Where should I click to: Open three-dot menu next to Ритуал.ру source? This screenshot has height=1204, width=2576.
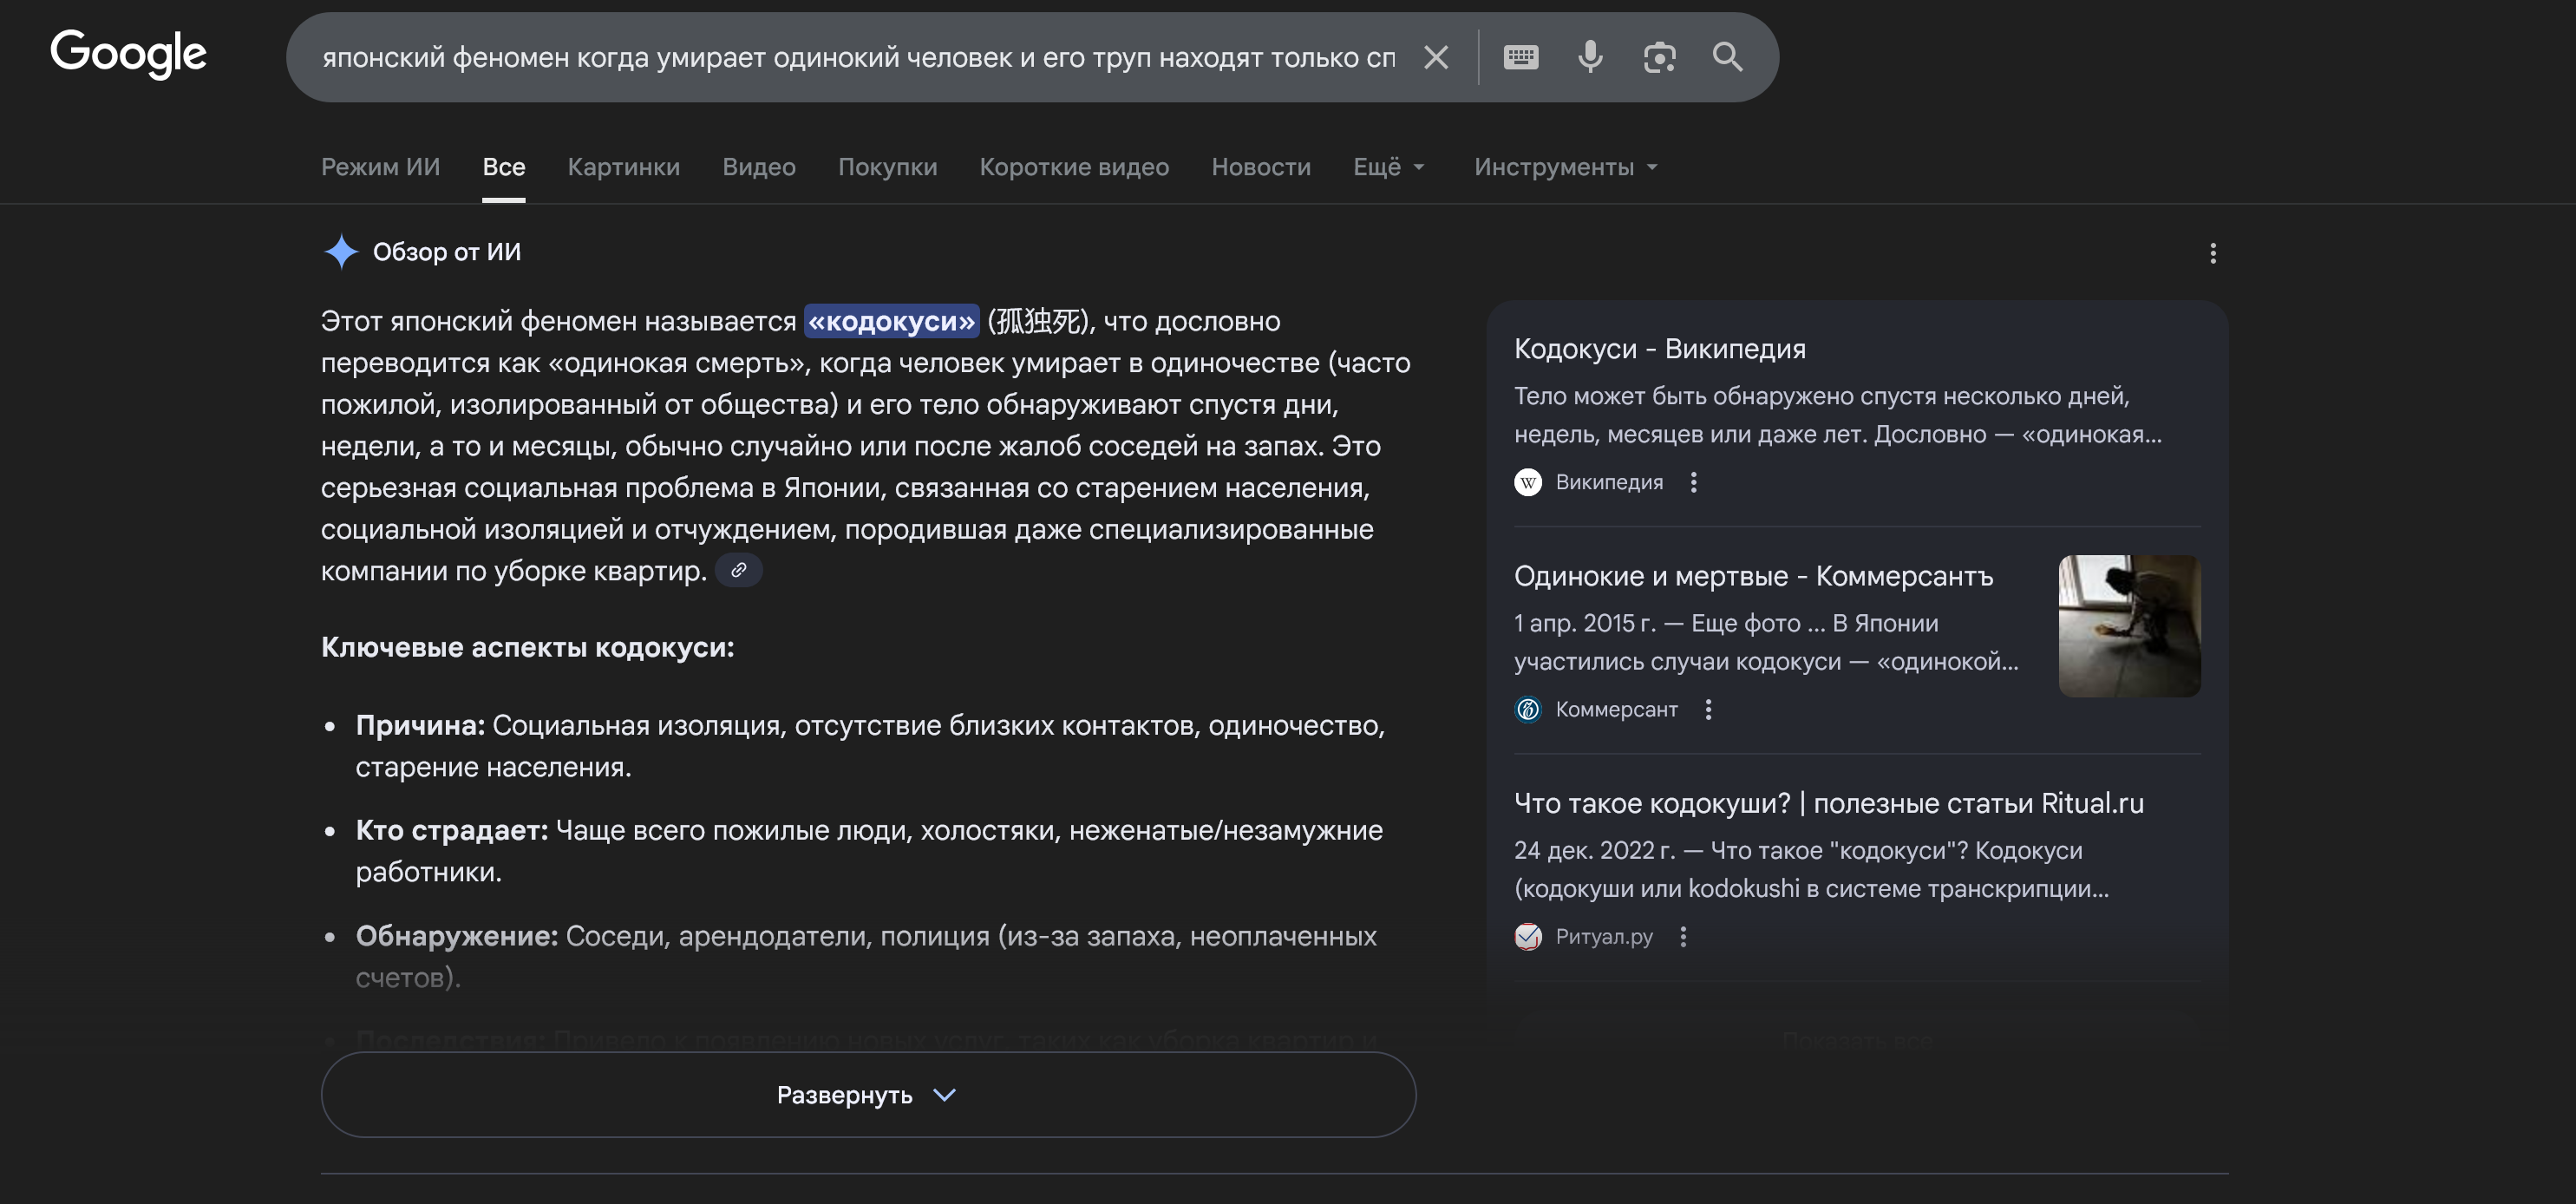[x=1683, y=936]
